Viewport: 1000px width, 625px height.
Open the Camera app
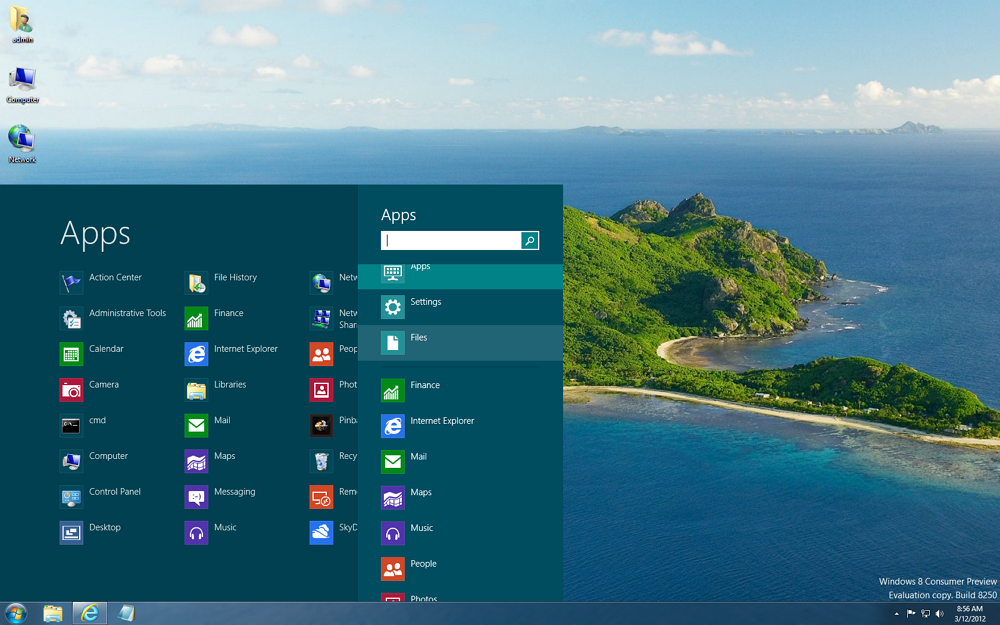click(x=103, y=384)
